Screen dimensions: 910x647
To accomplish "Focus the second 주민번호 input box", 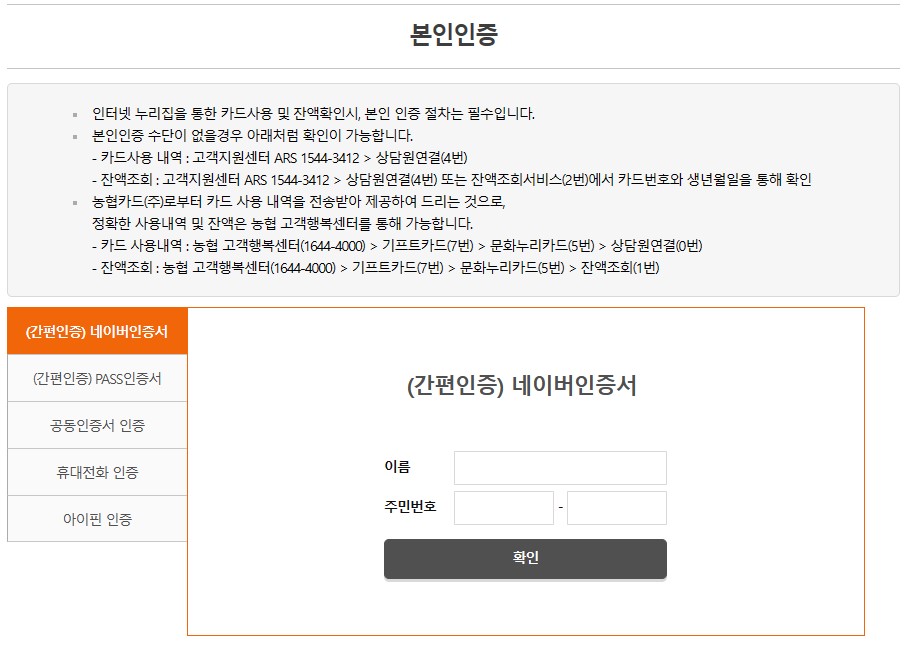I will tap(617, 508).
